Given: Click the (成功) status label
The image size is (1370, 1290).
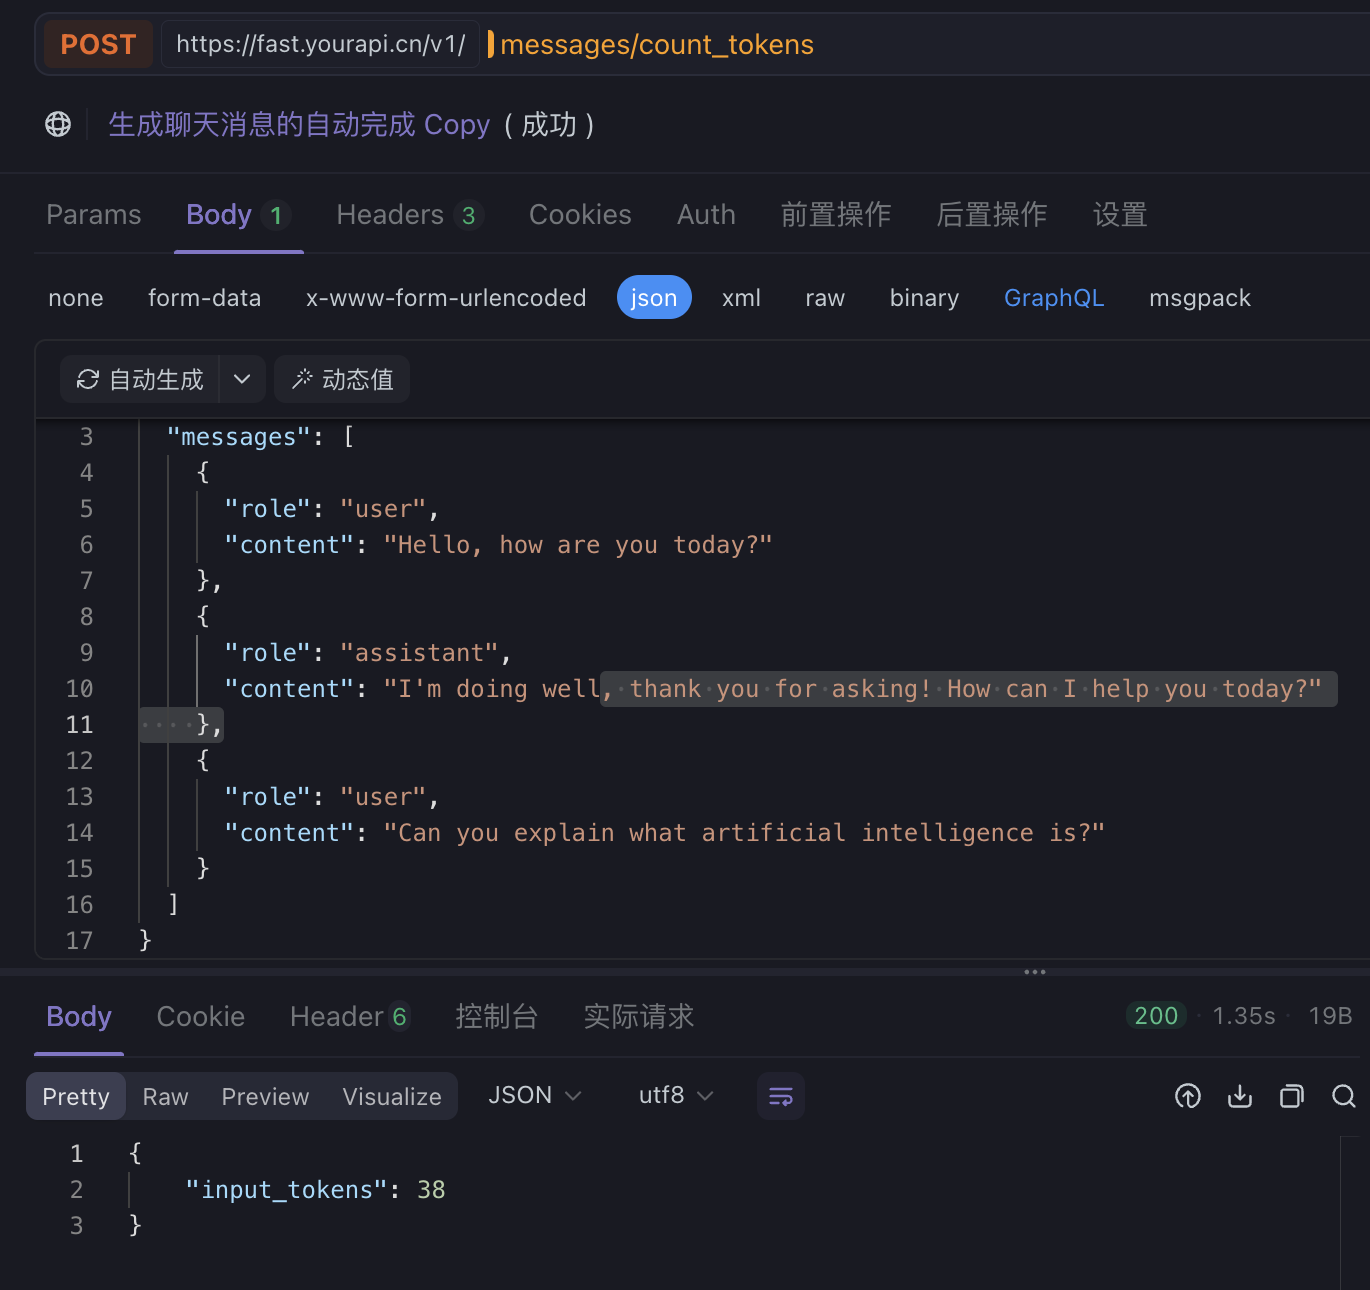Looking at the screenshot, I should pyautogui.click(x=549, y=125).
